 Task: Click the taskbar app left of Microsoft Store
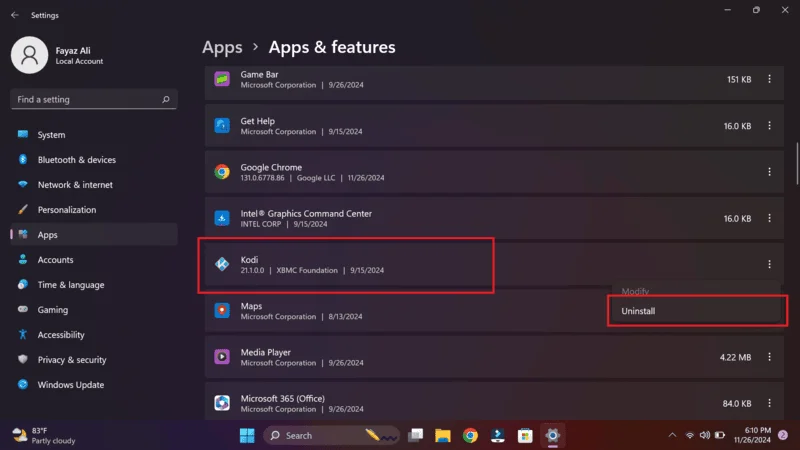point(497,435)
